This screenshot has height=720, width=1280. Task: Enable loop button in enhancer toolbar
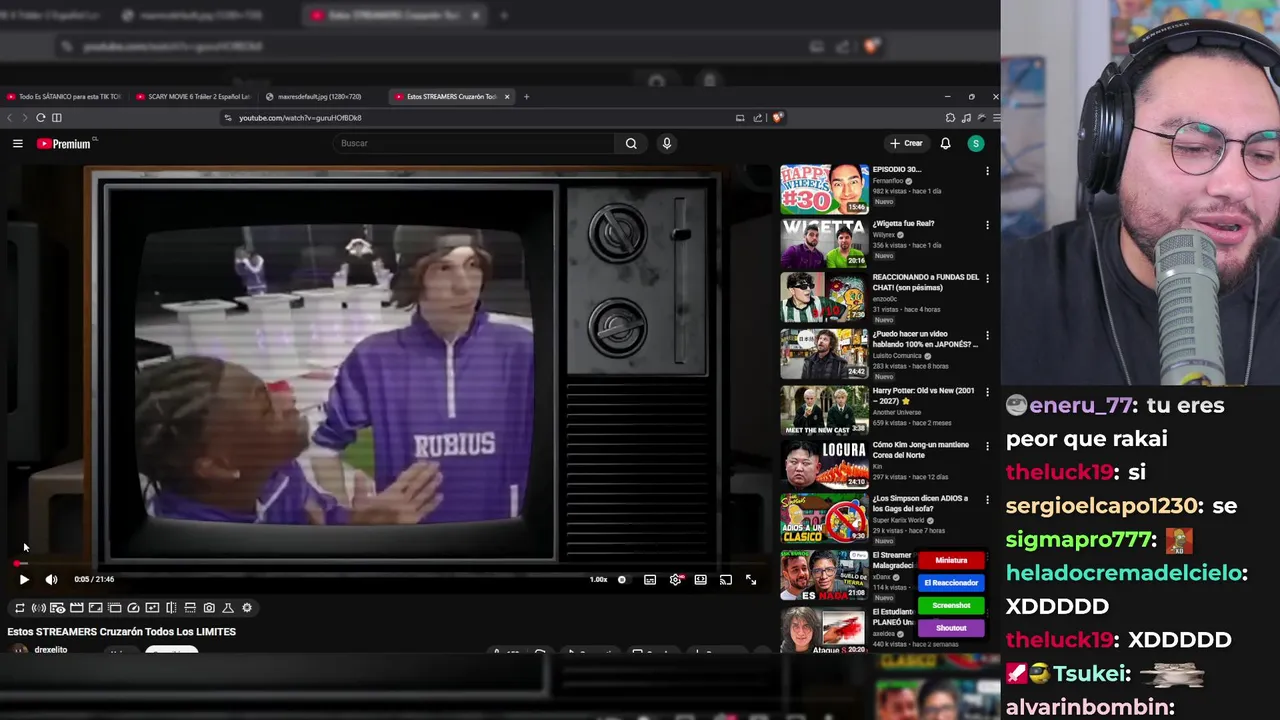click(19, 607)
